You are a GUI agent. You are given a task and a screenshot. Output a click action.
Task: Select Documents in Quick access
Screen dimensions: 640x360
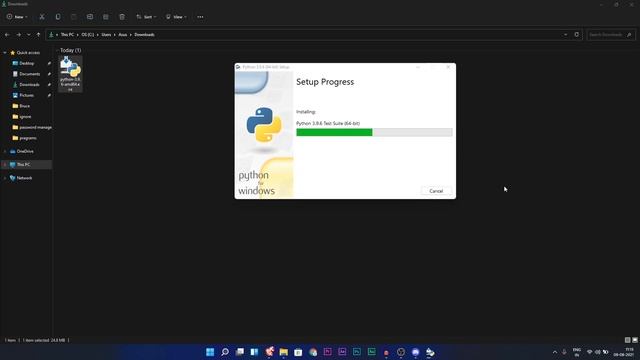coord(29,74)
